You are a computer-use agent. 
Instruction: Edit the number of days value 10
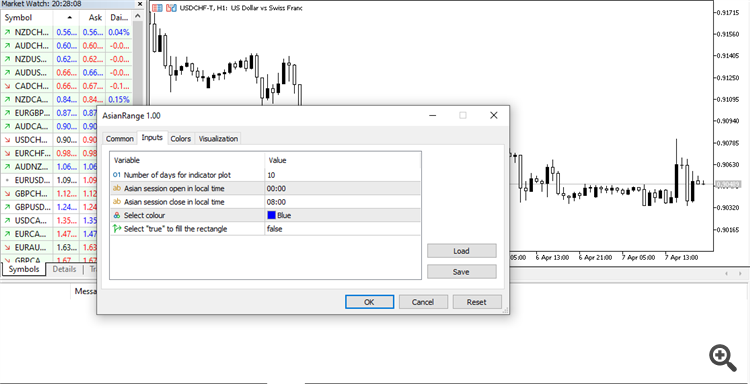coord(343,175)
